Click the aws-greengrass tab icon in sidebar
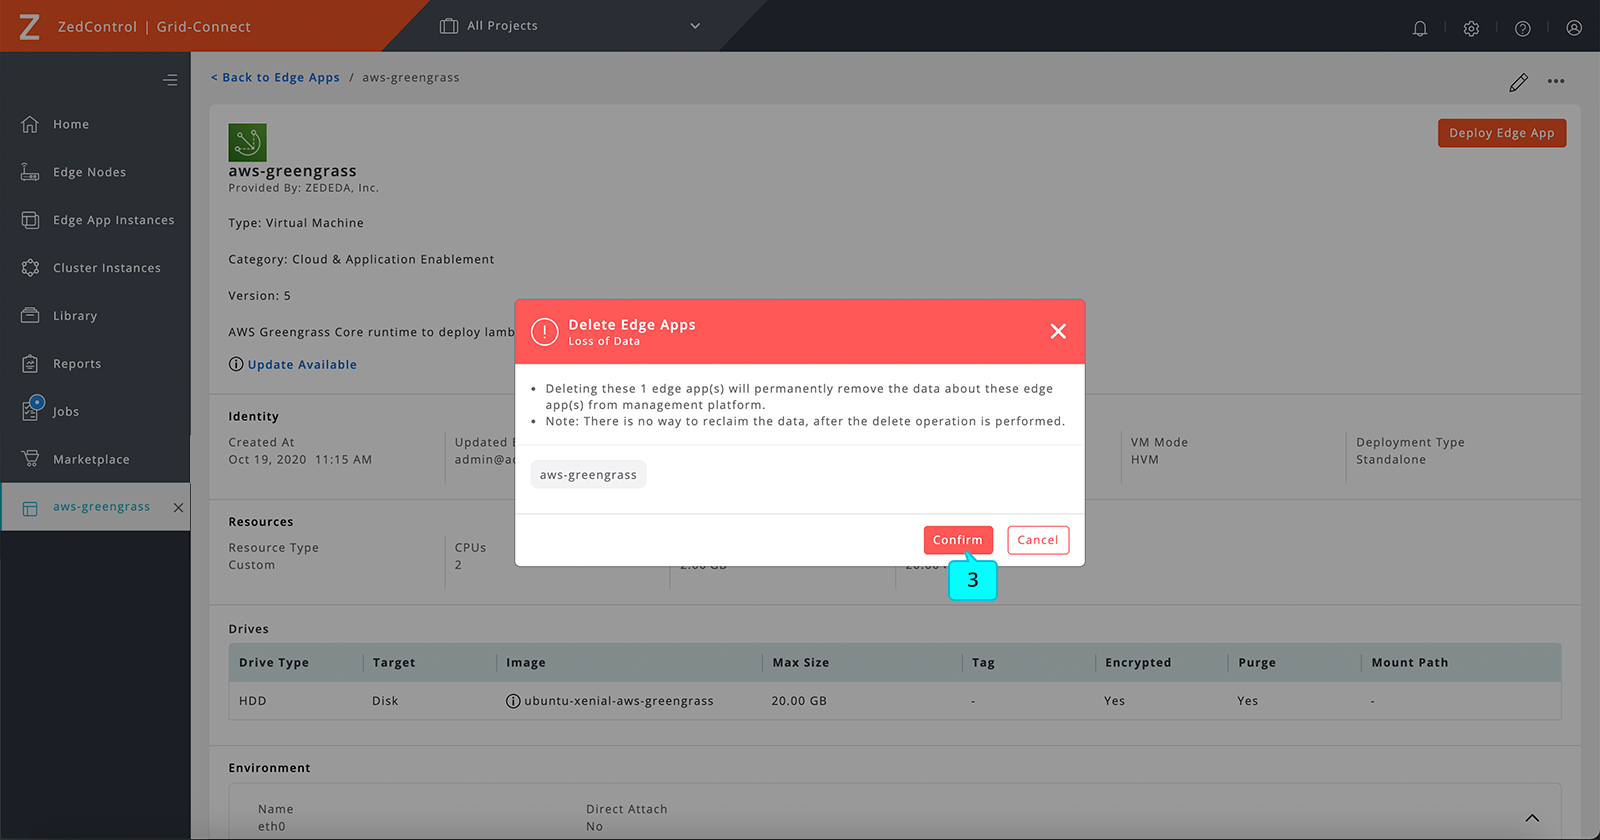The height and width of the screenshot is (840, 1600). click(30, 508)
